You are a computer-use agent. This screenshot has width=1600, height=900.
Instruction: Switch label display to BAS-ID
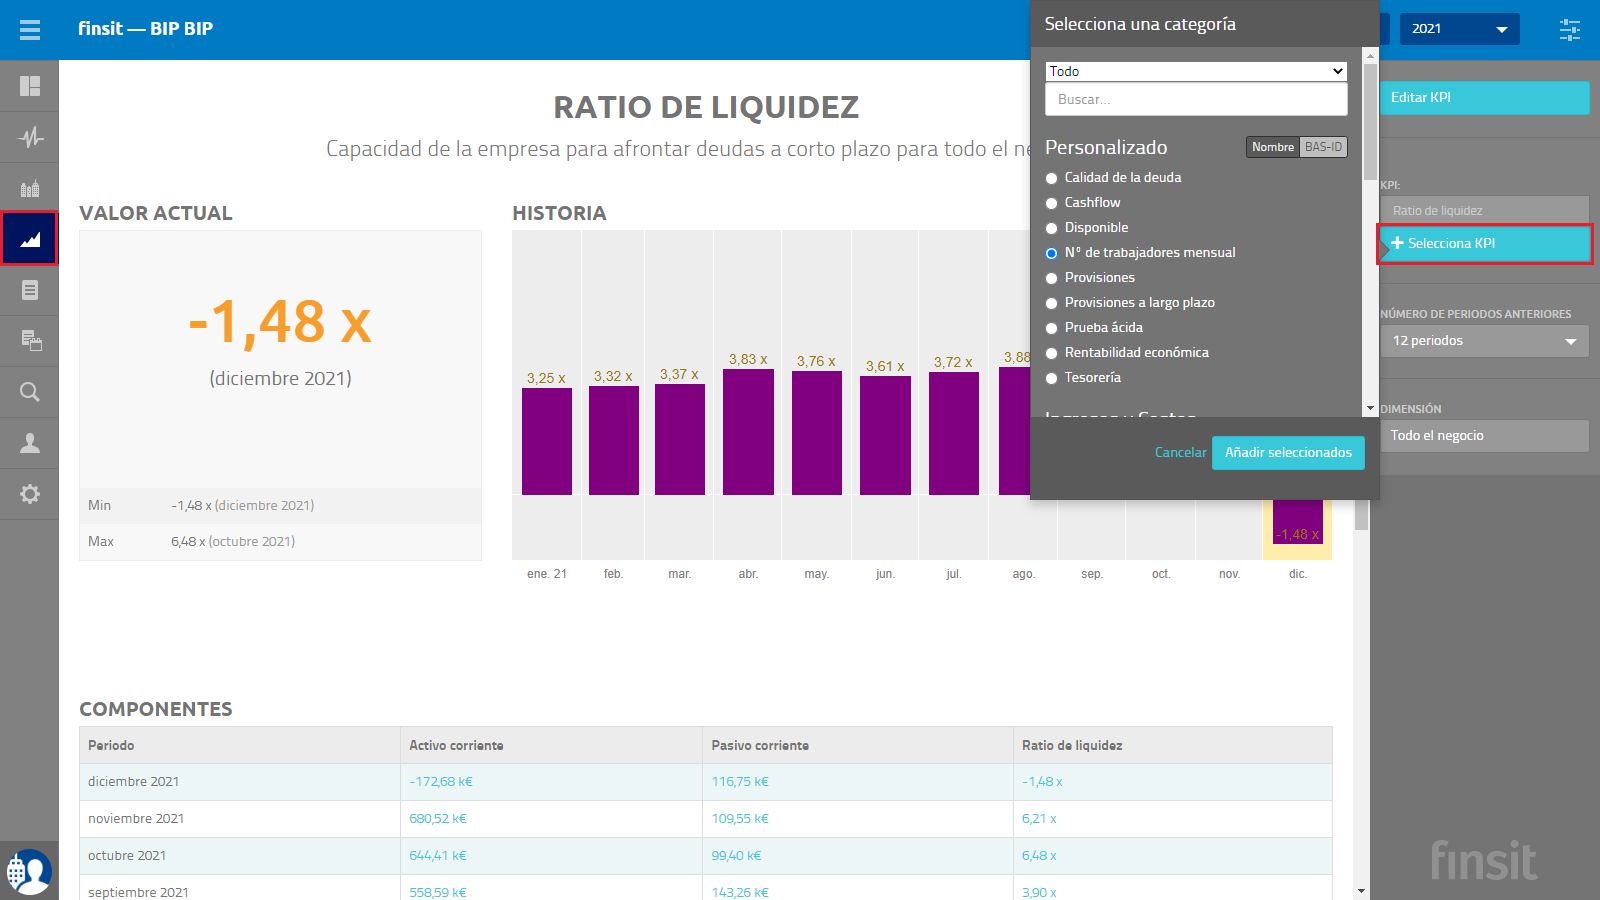[1323, 147]
